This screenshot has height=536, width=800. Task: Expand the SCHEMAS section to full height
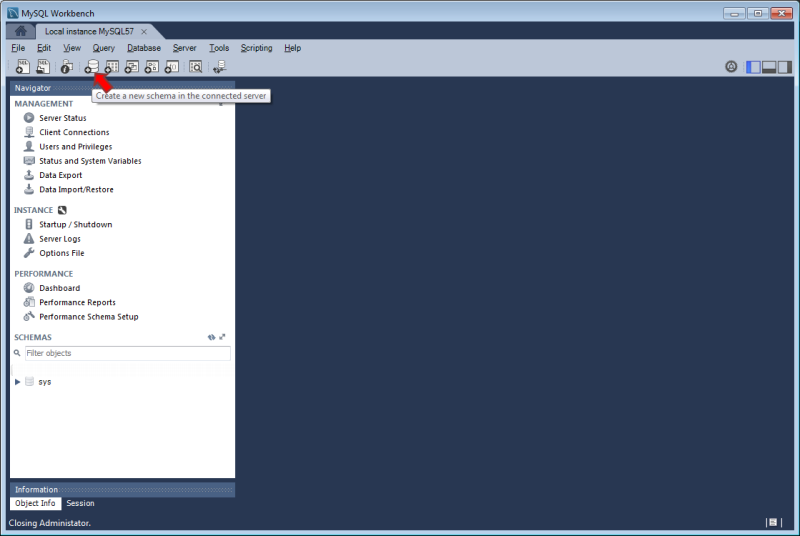[x=222, y=337]
